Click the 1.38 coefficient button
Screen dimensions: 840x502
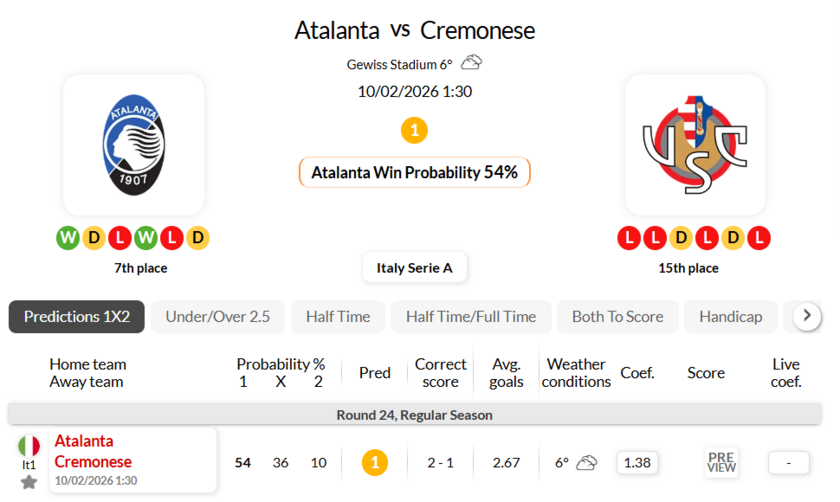pos(636,462)
